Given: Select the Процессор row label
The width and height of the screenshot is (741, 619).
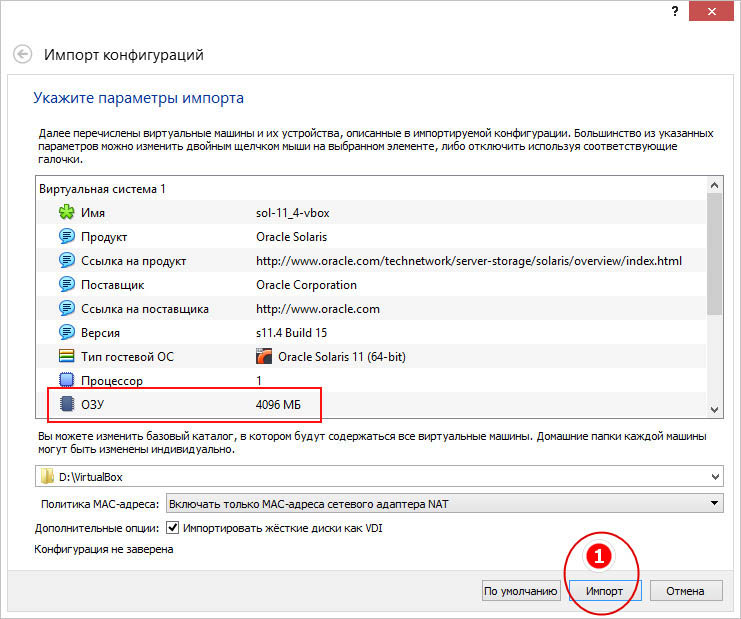Looking at the screenshot, I should pos(112,380).
